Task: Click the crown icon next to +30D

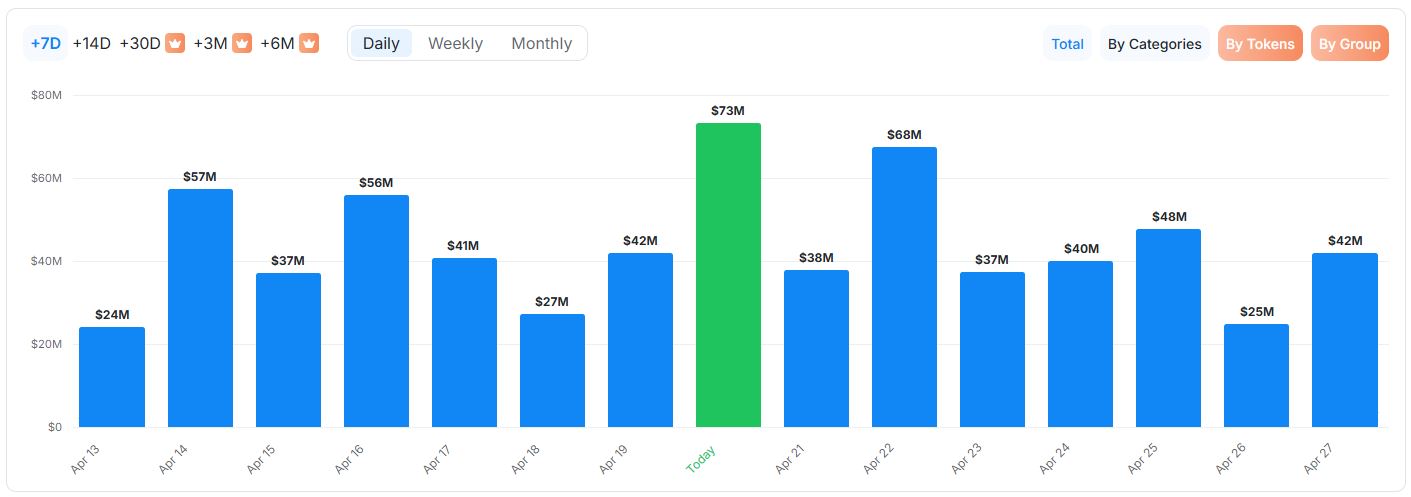Action: [175, 44]
